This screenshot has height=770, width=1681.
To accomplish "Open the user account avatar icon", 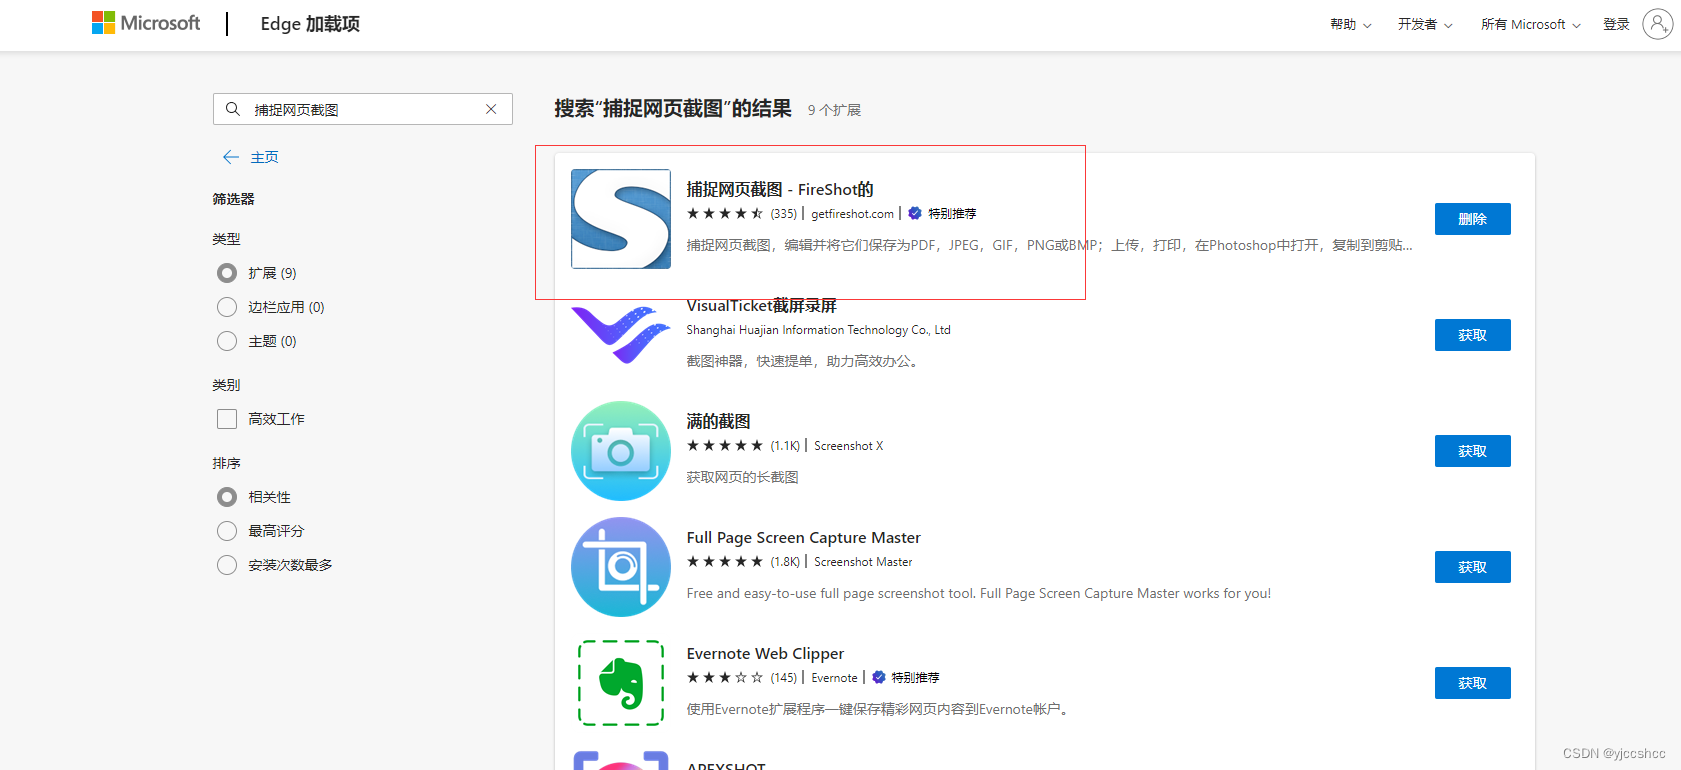I will click(1657, 24).
